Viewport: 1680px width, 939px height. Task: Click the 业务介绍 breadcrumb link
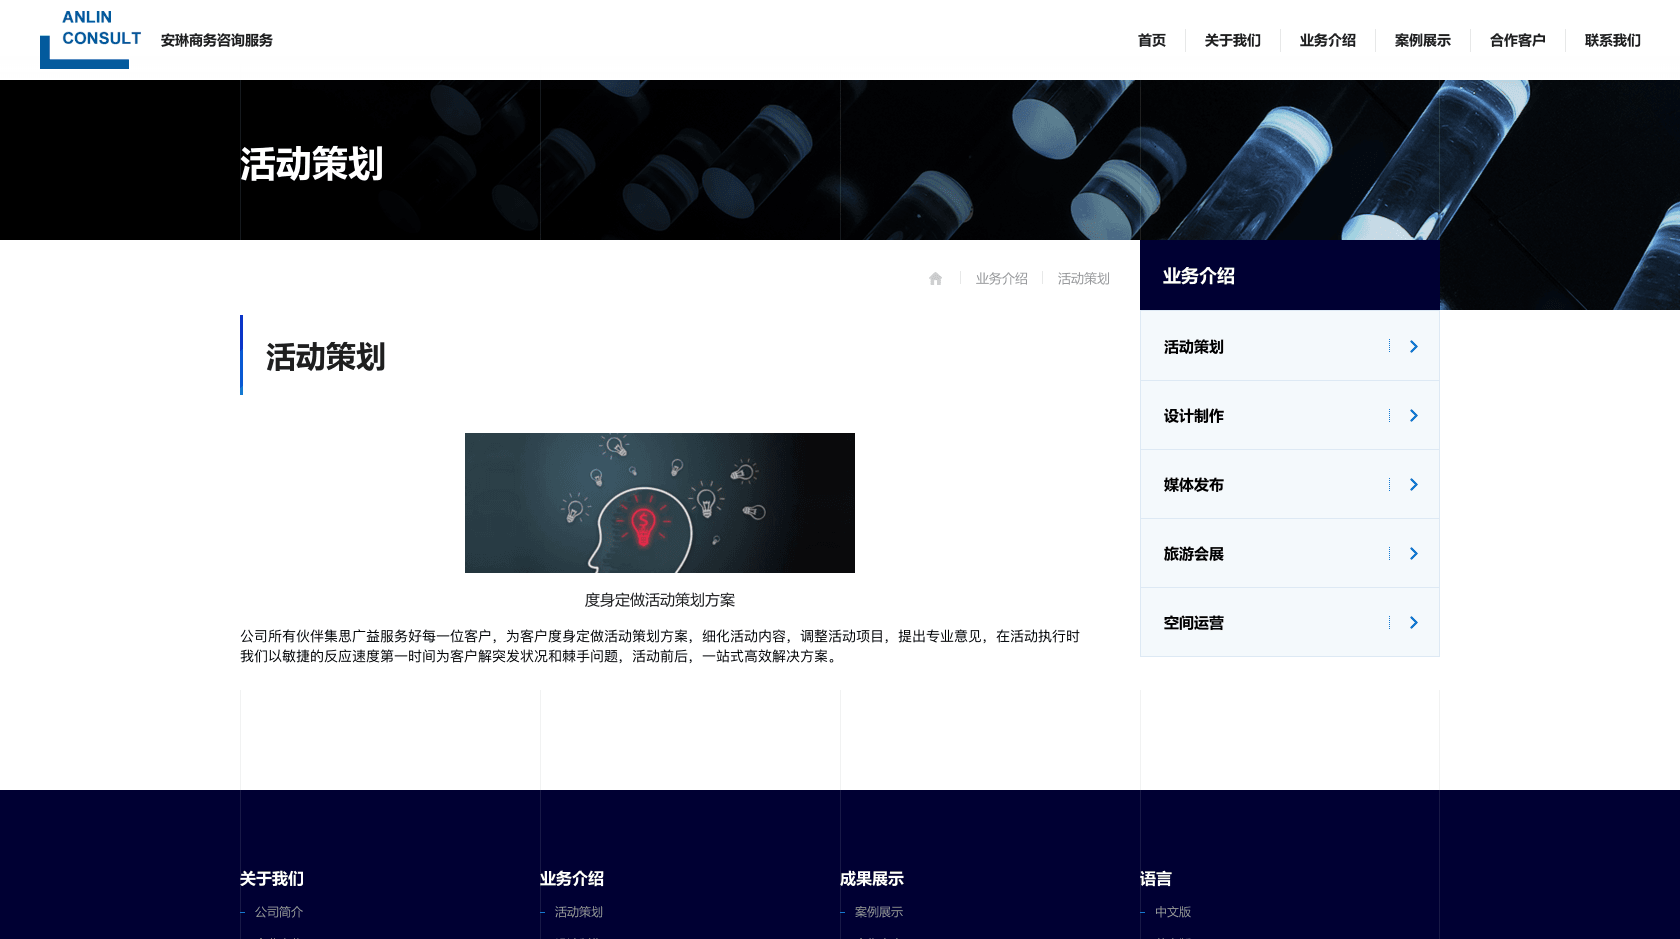point(1001,279)
